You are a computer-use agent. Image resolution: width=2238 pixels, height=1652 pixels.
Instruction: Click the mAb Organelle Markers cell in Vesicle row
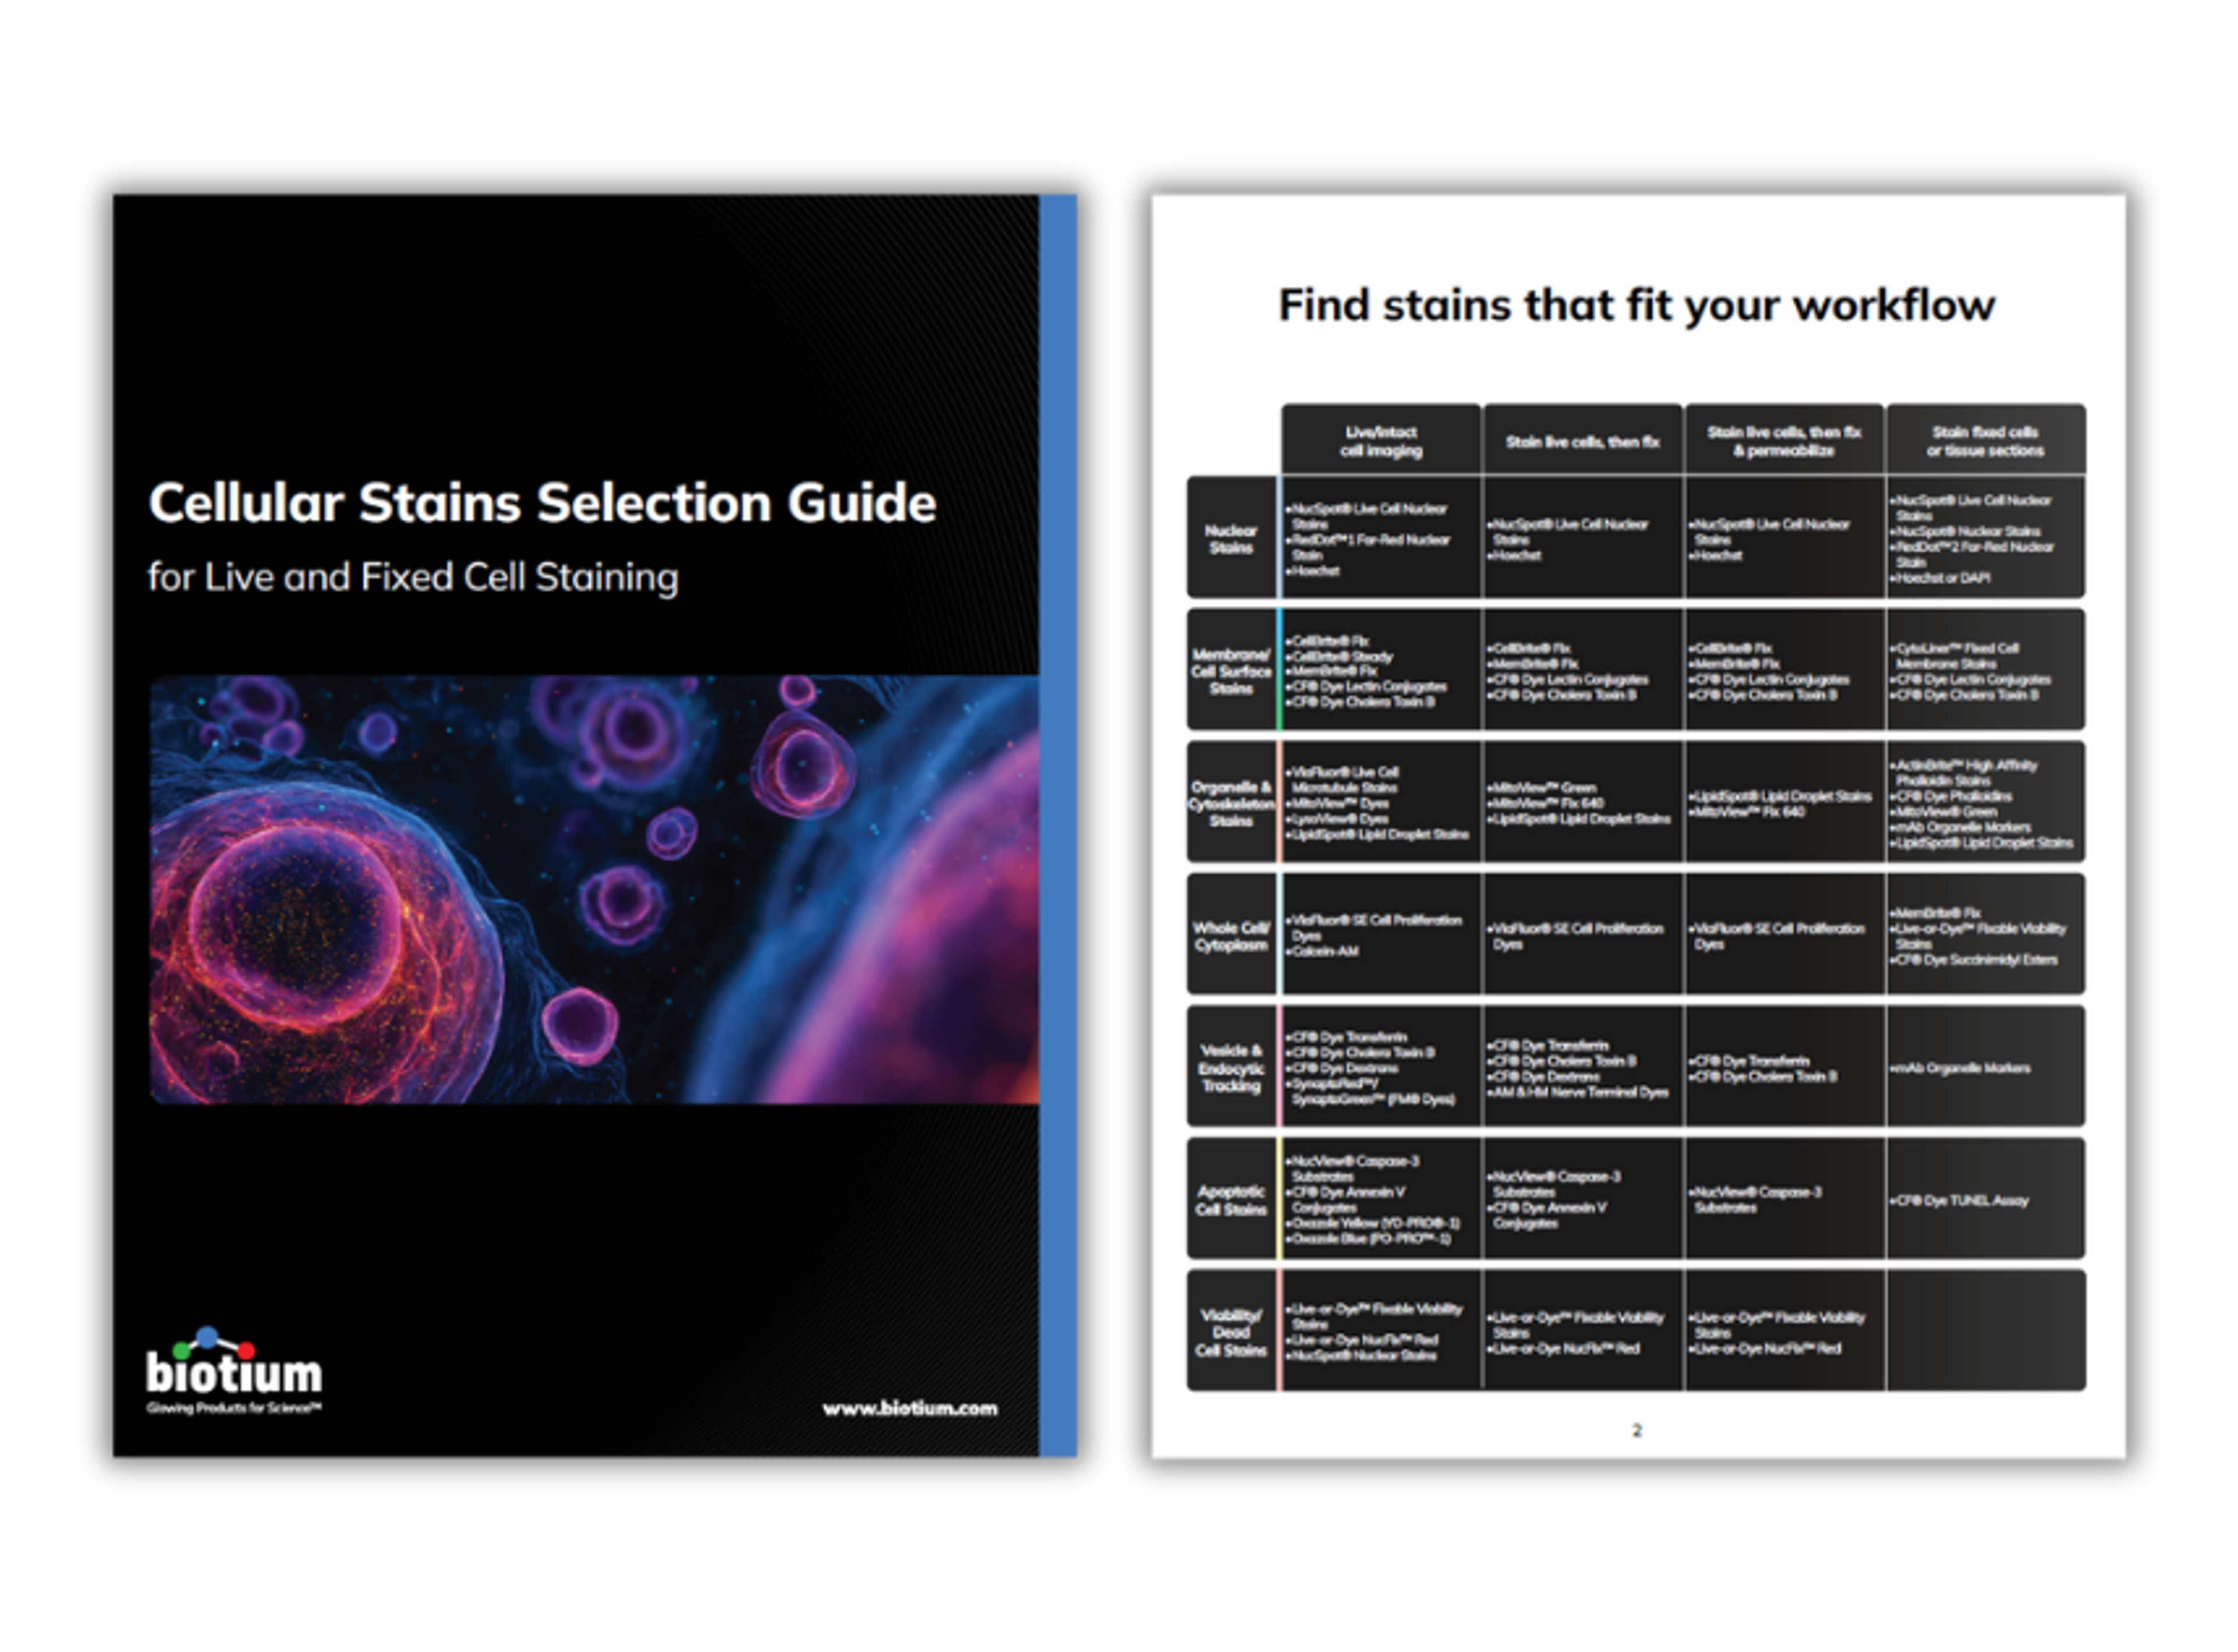click(1960, 1068)
